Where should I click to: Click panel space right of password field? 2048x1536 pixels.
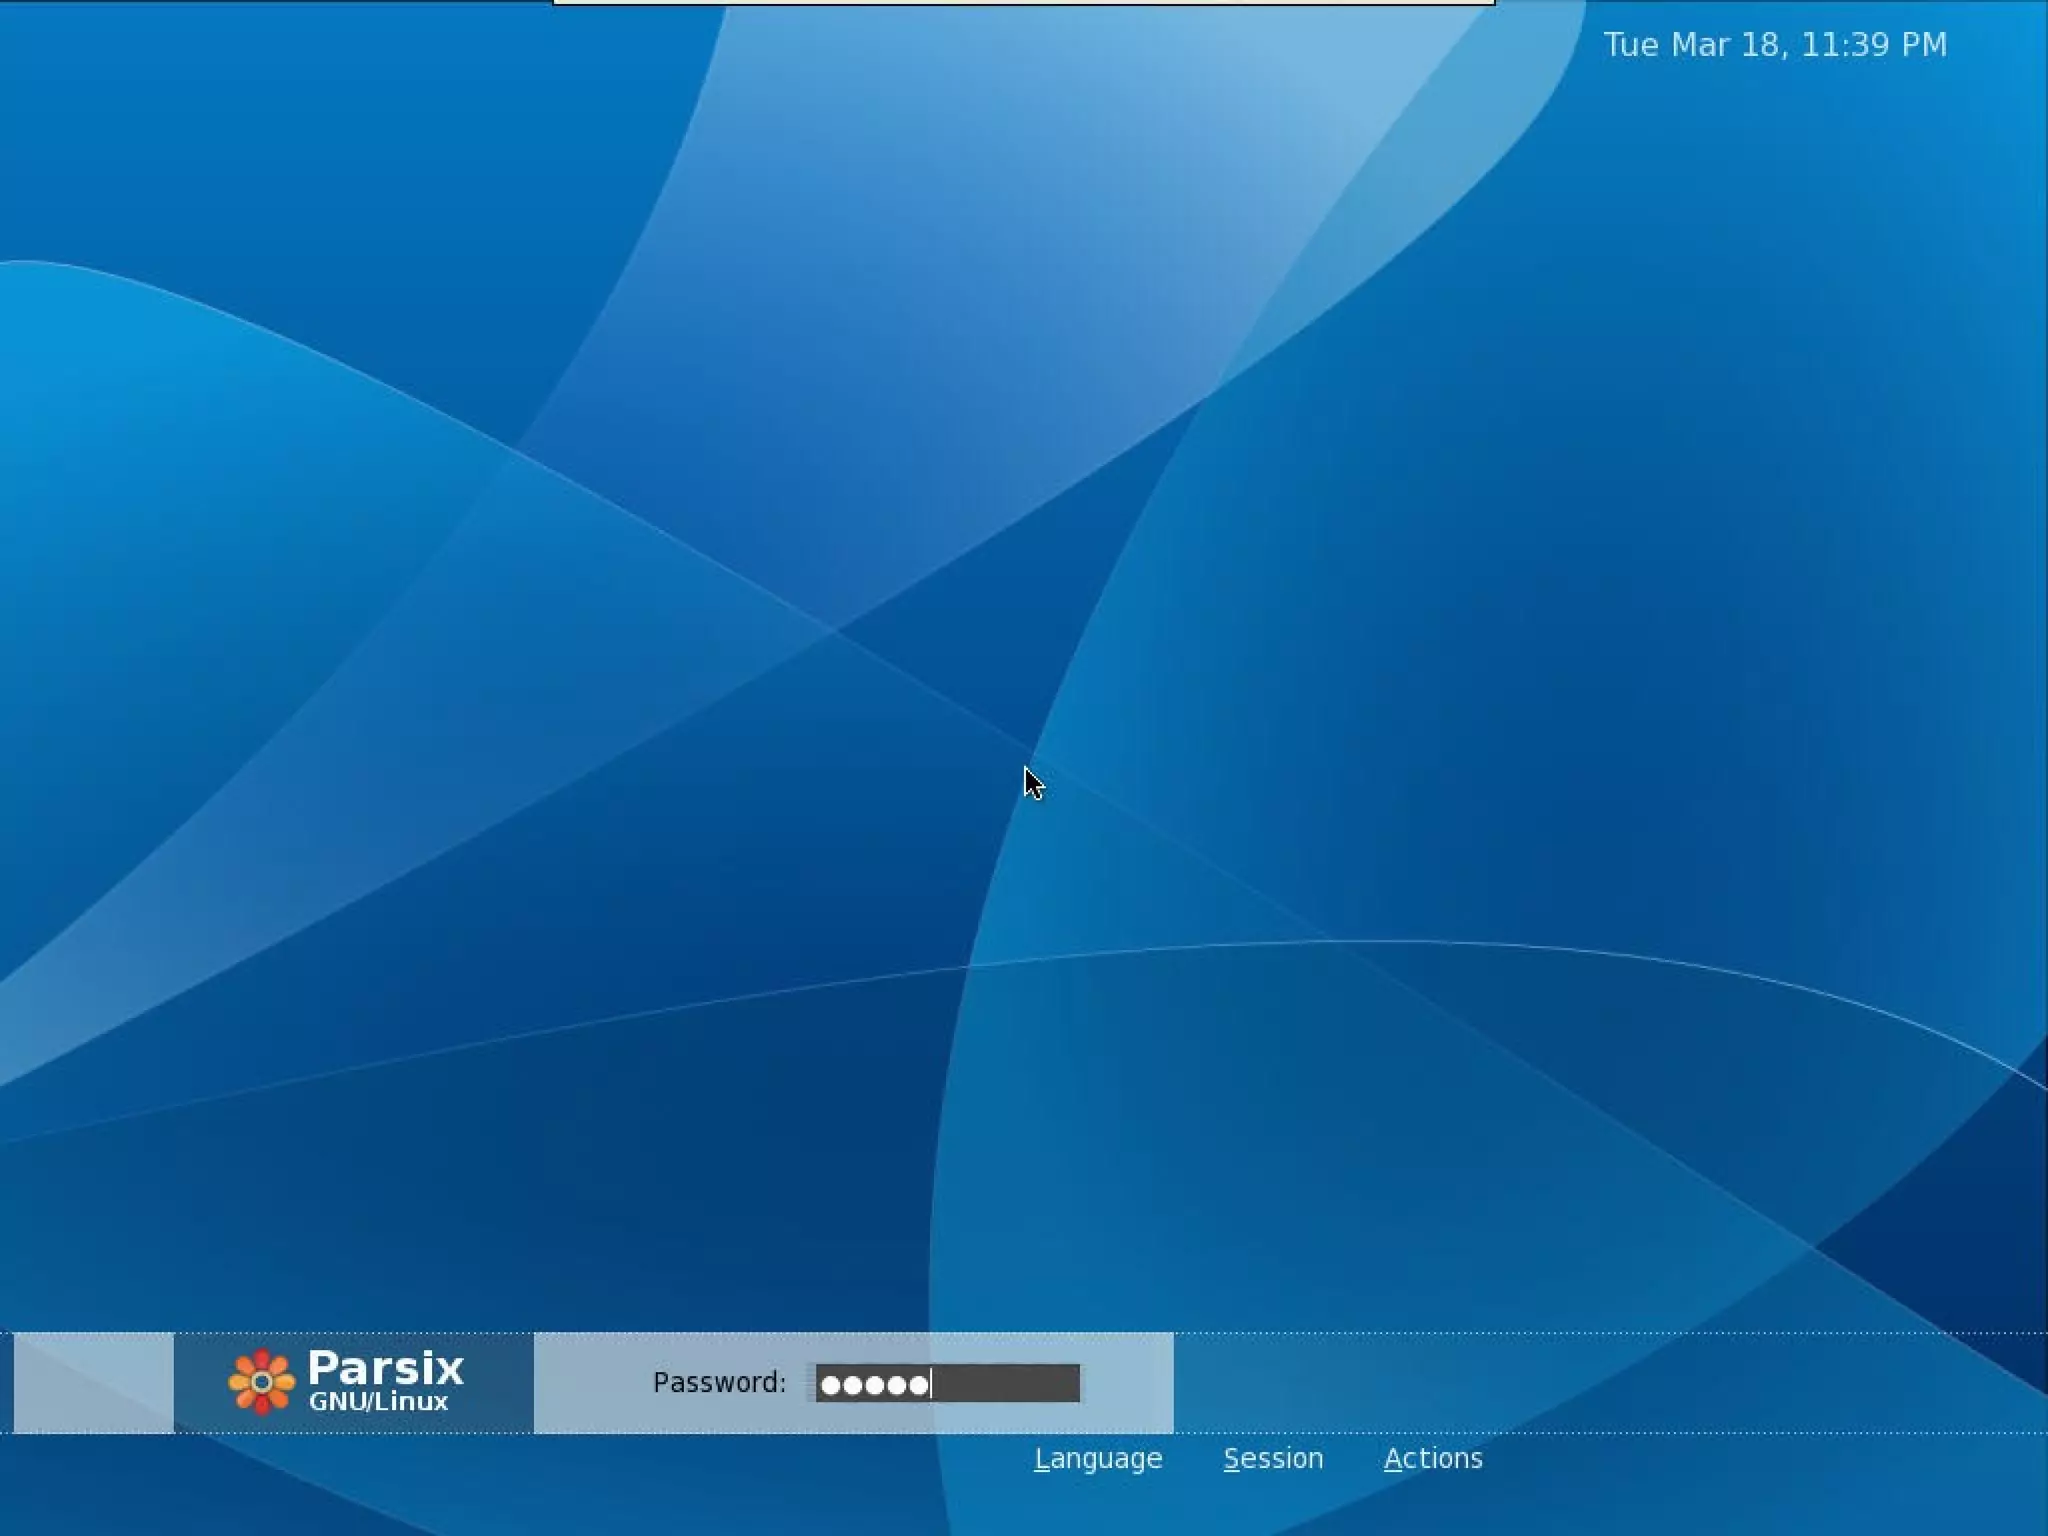tap(1127, 1383)
